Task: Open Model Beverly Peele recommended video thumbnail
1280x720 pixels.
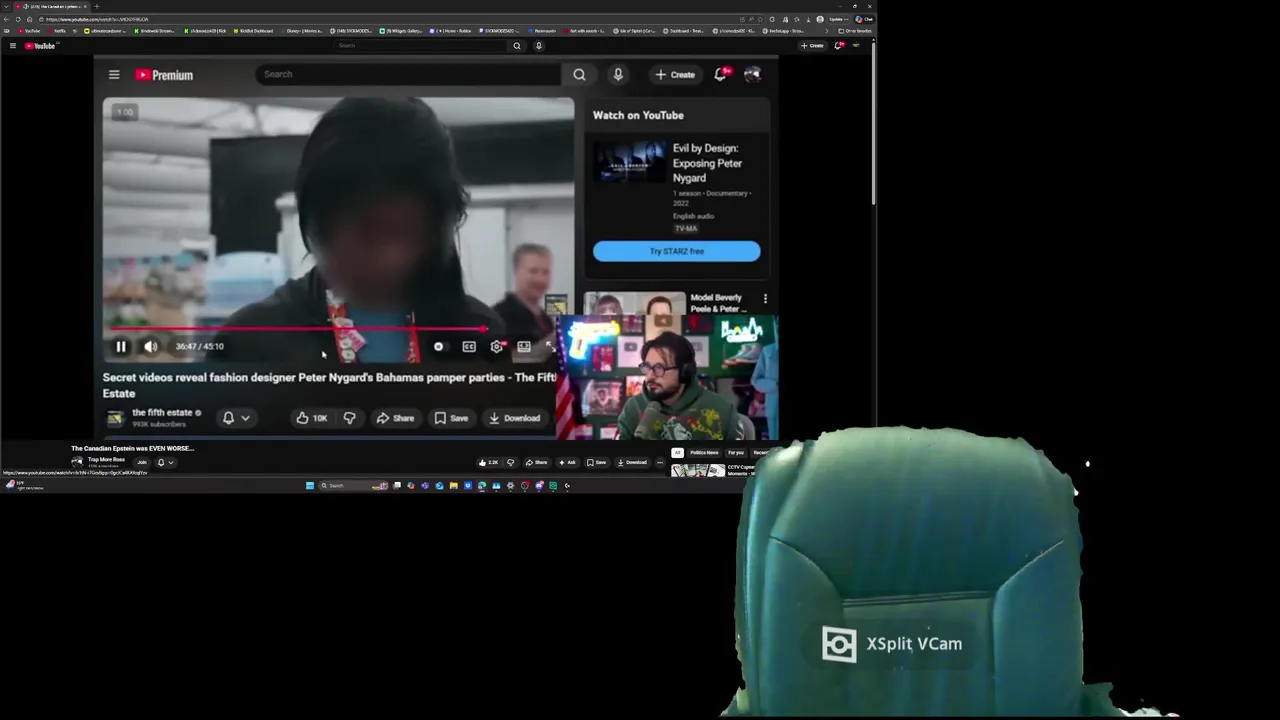Action: pyautogui.click(x=634, y=303)
